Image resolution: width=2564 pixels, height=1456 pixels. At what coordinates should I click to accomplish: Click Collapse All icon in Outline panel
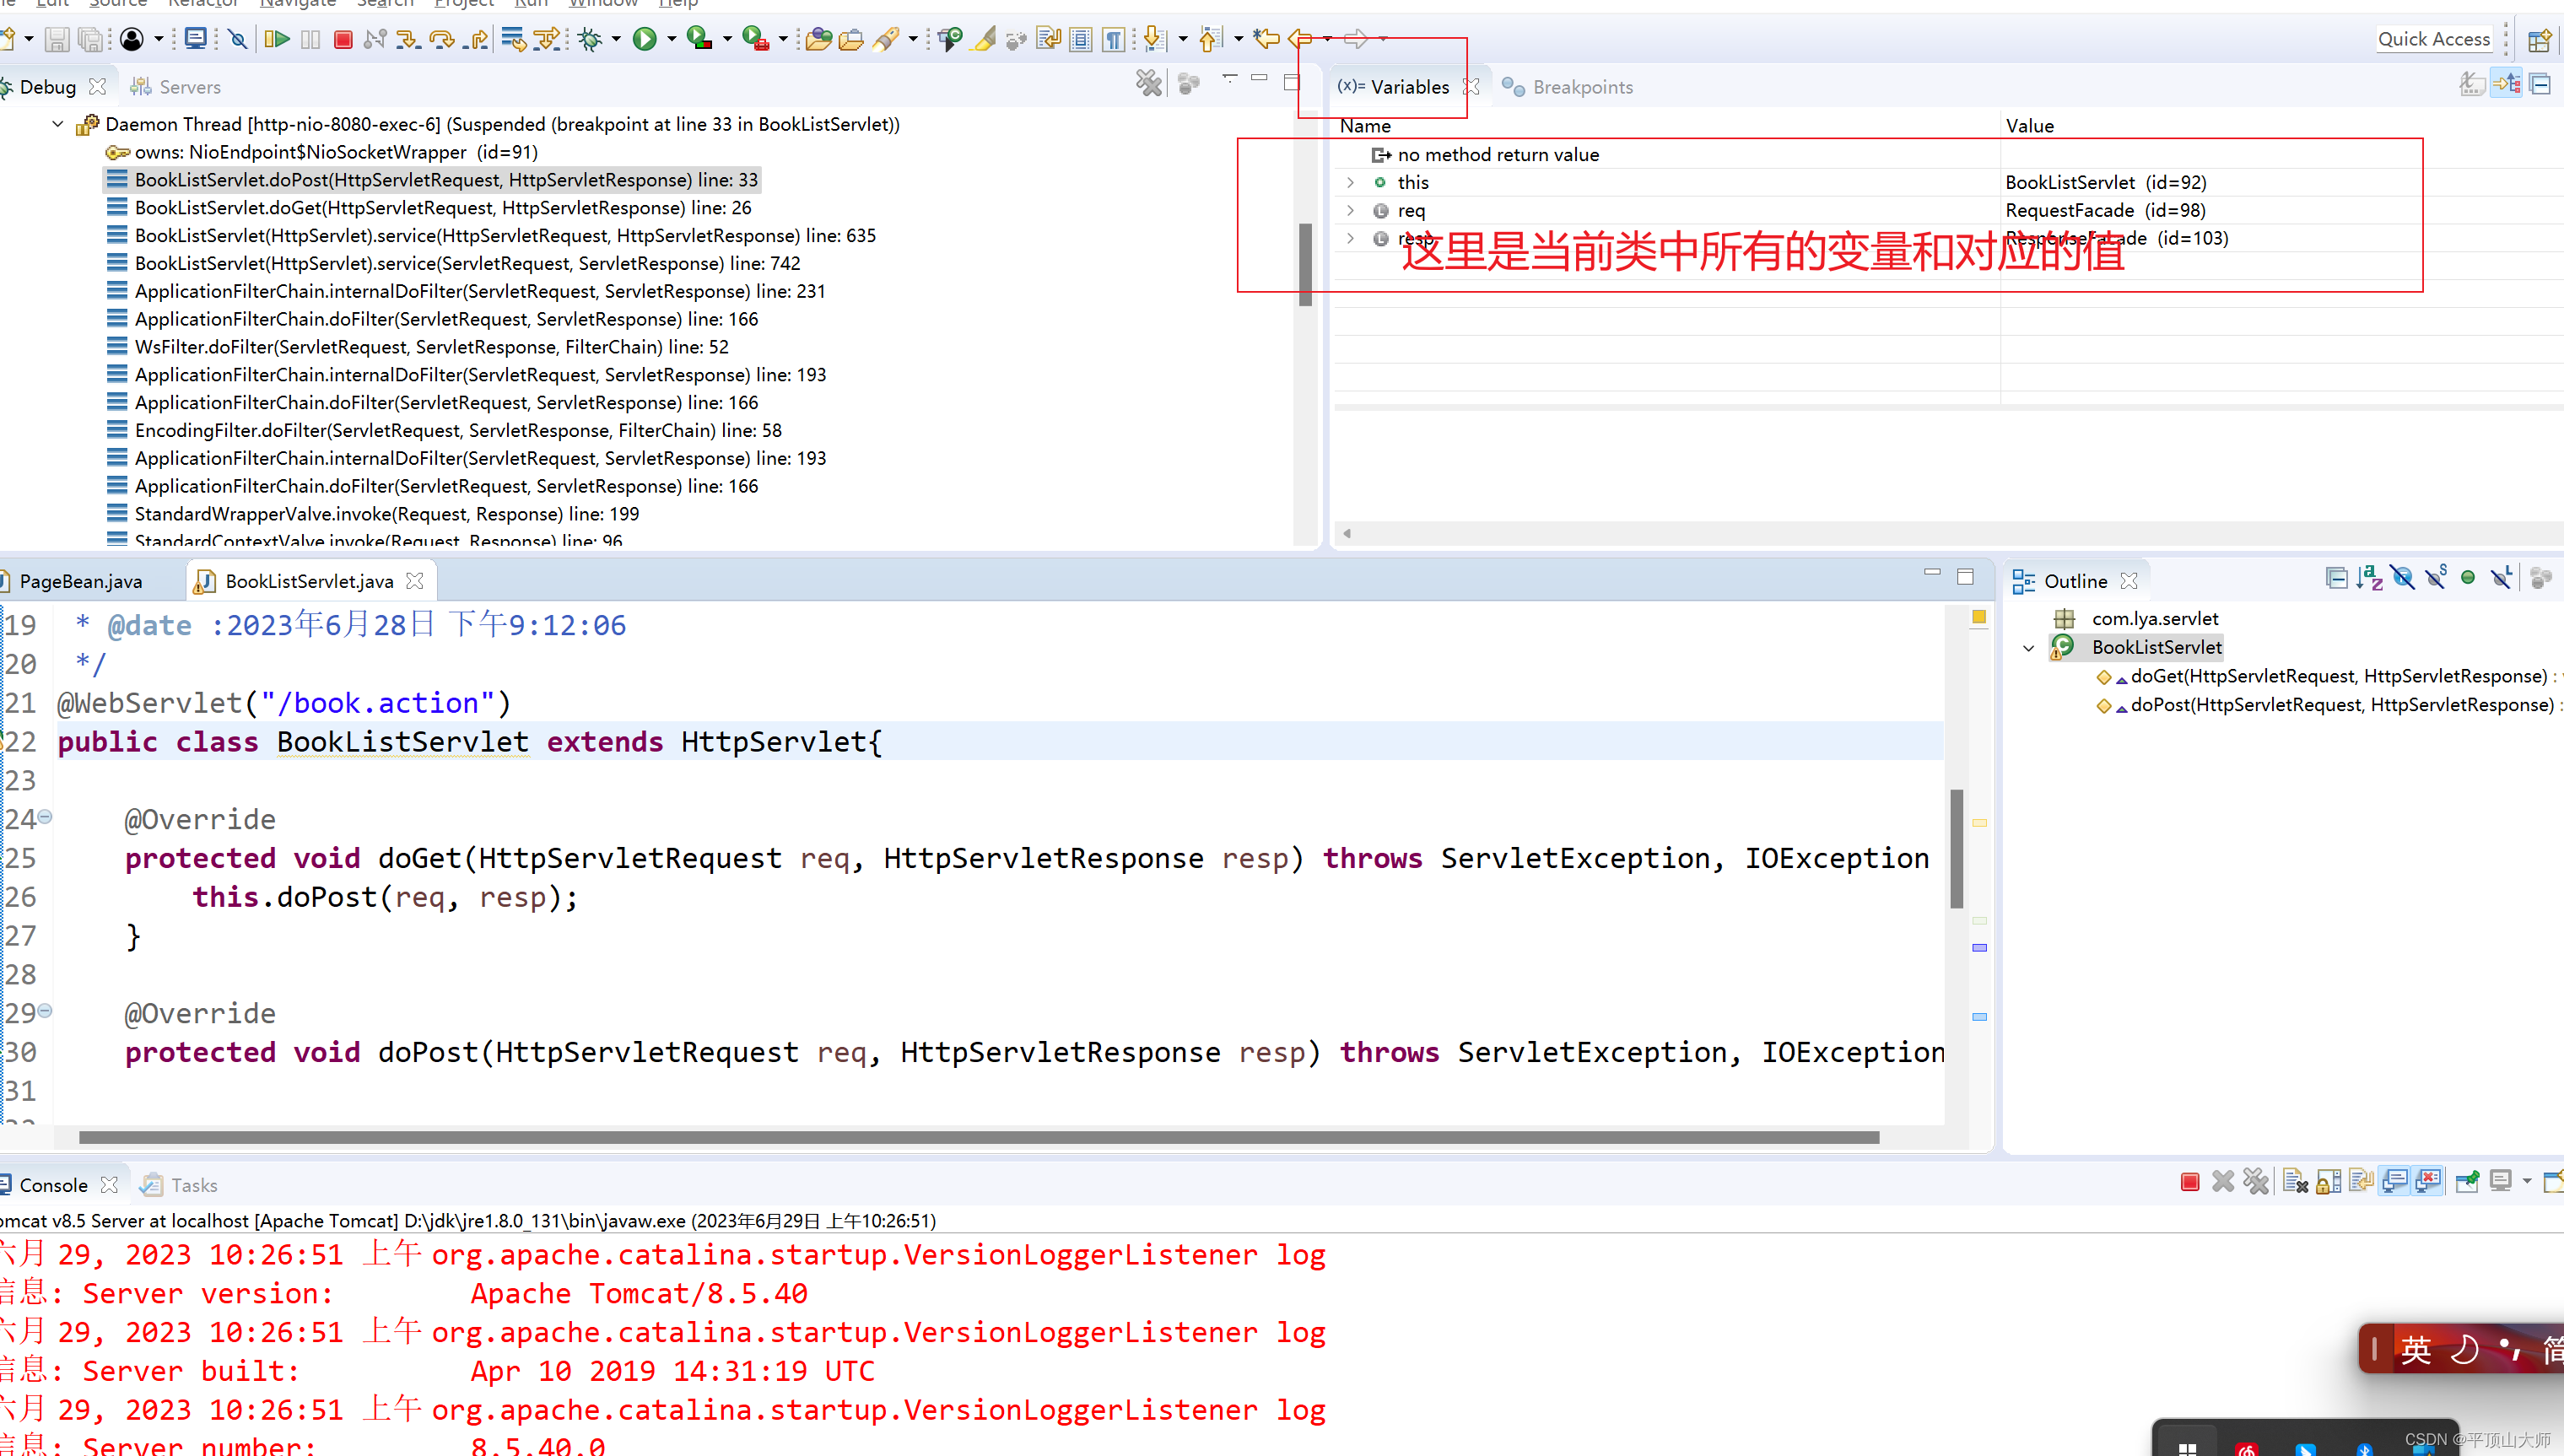pos(2336,579)
